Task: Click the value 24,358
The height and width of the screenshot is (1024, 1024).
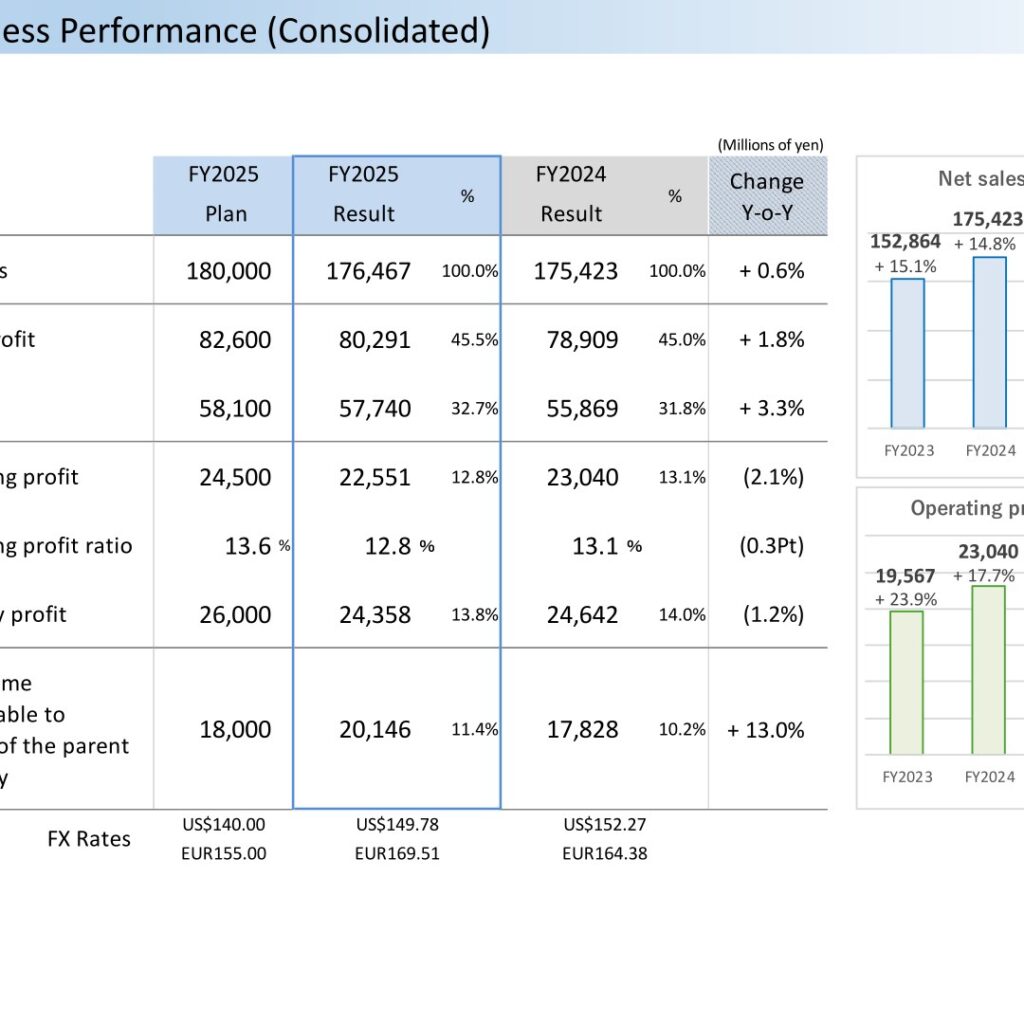Action: [x=375, y=615]
